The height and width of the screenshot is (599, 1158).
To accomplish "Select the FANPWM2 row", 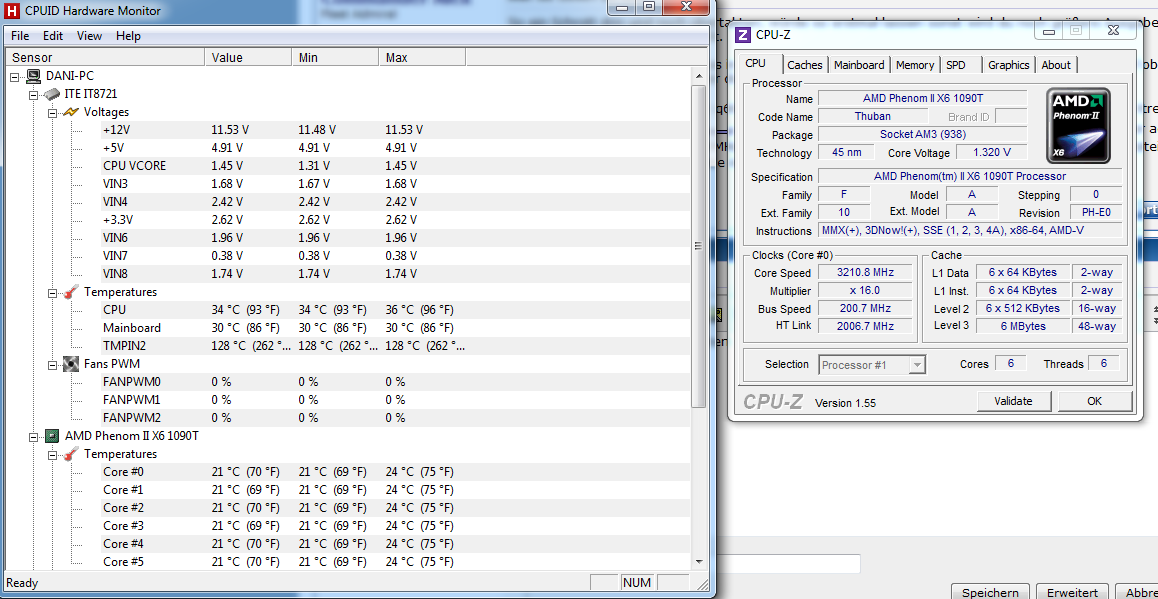I will click(395, 417).
